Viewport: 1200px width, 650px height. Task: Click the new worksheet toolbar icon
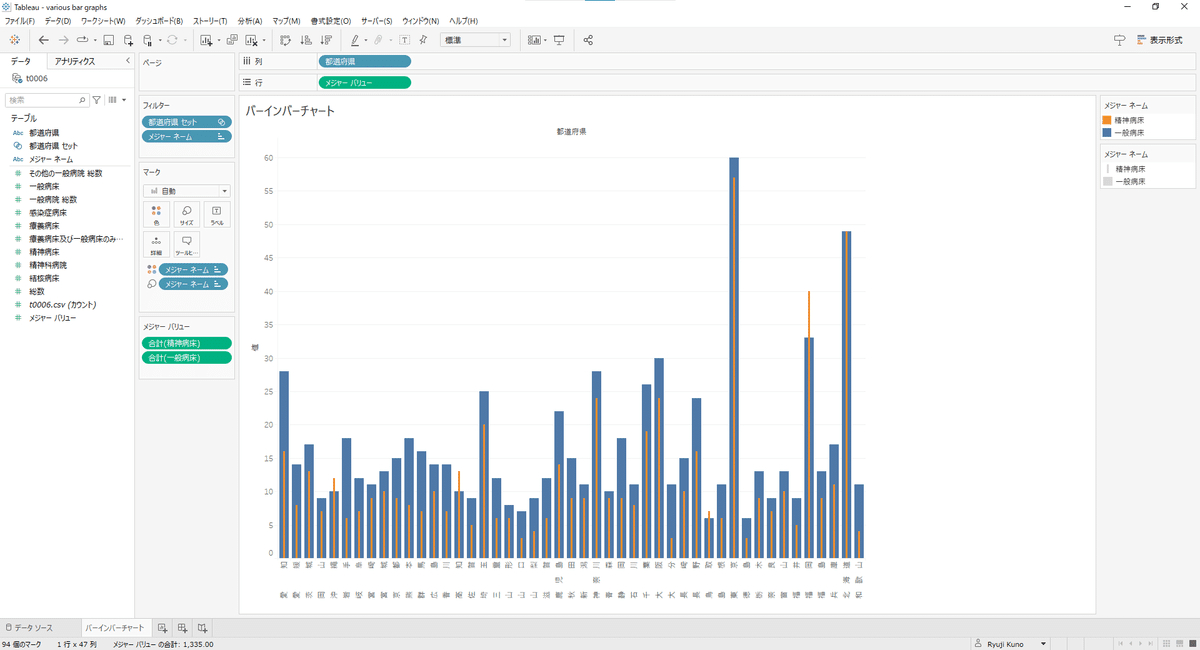(x=206, y=40)
